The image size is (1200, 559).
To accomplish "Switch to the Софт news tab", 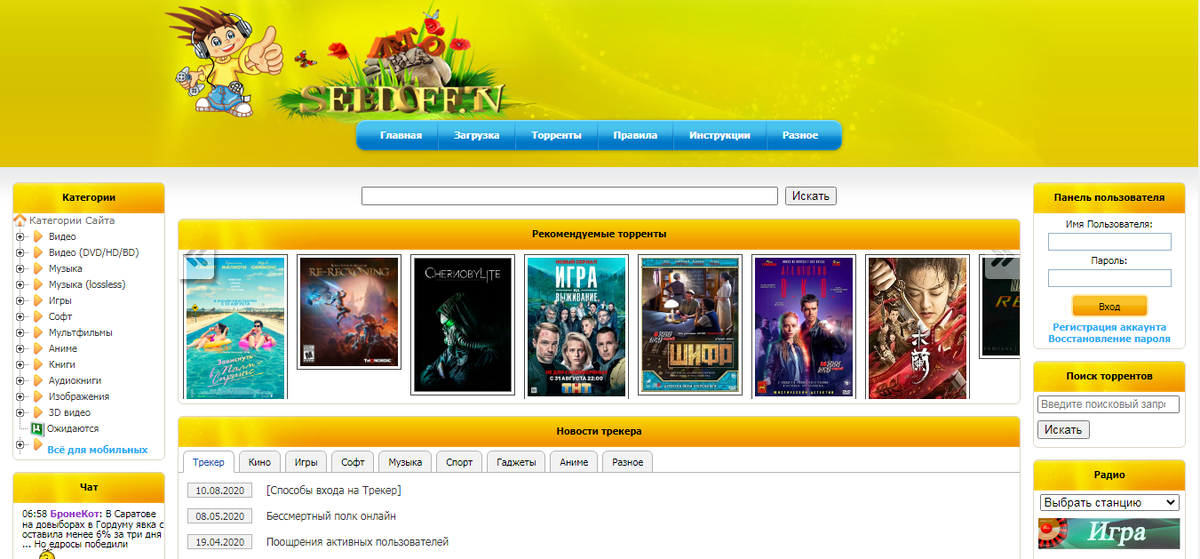I will (x=353, y=462).
